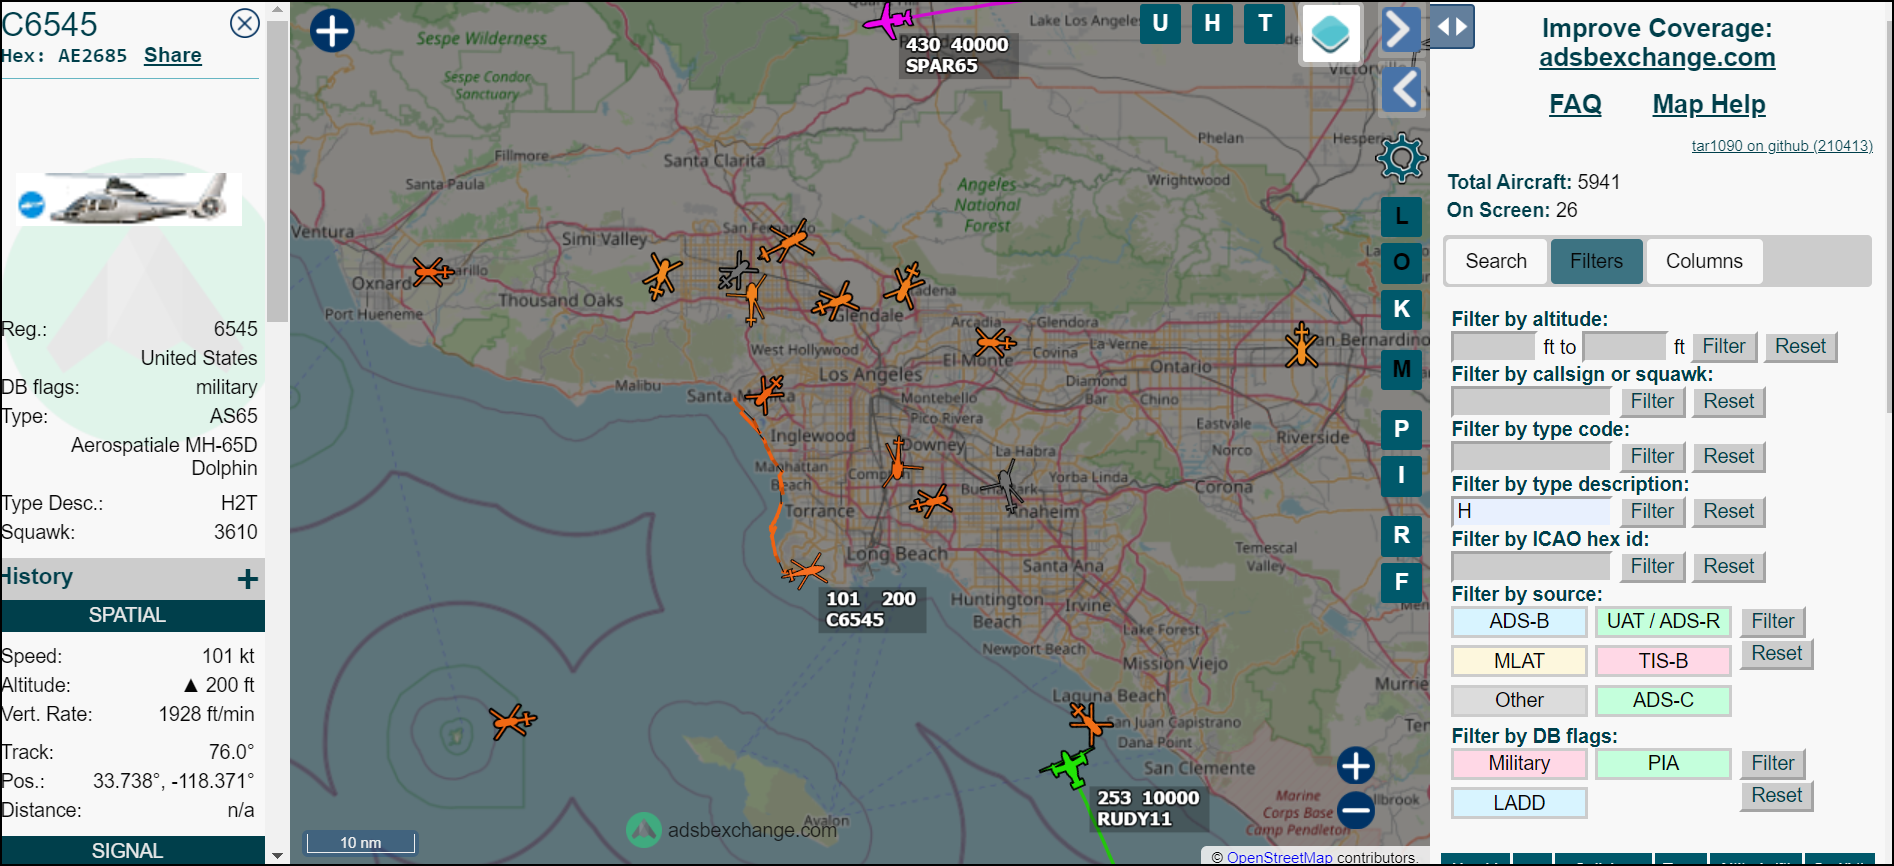Select the green RUDY11 aircraft icon
Image resolution: width=1894 pixels, height=866 pixels.
point(1068,768)
